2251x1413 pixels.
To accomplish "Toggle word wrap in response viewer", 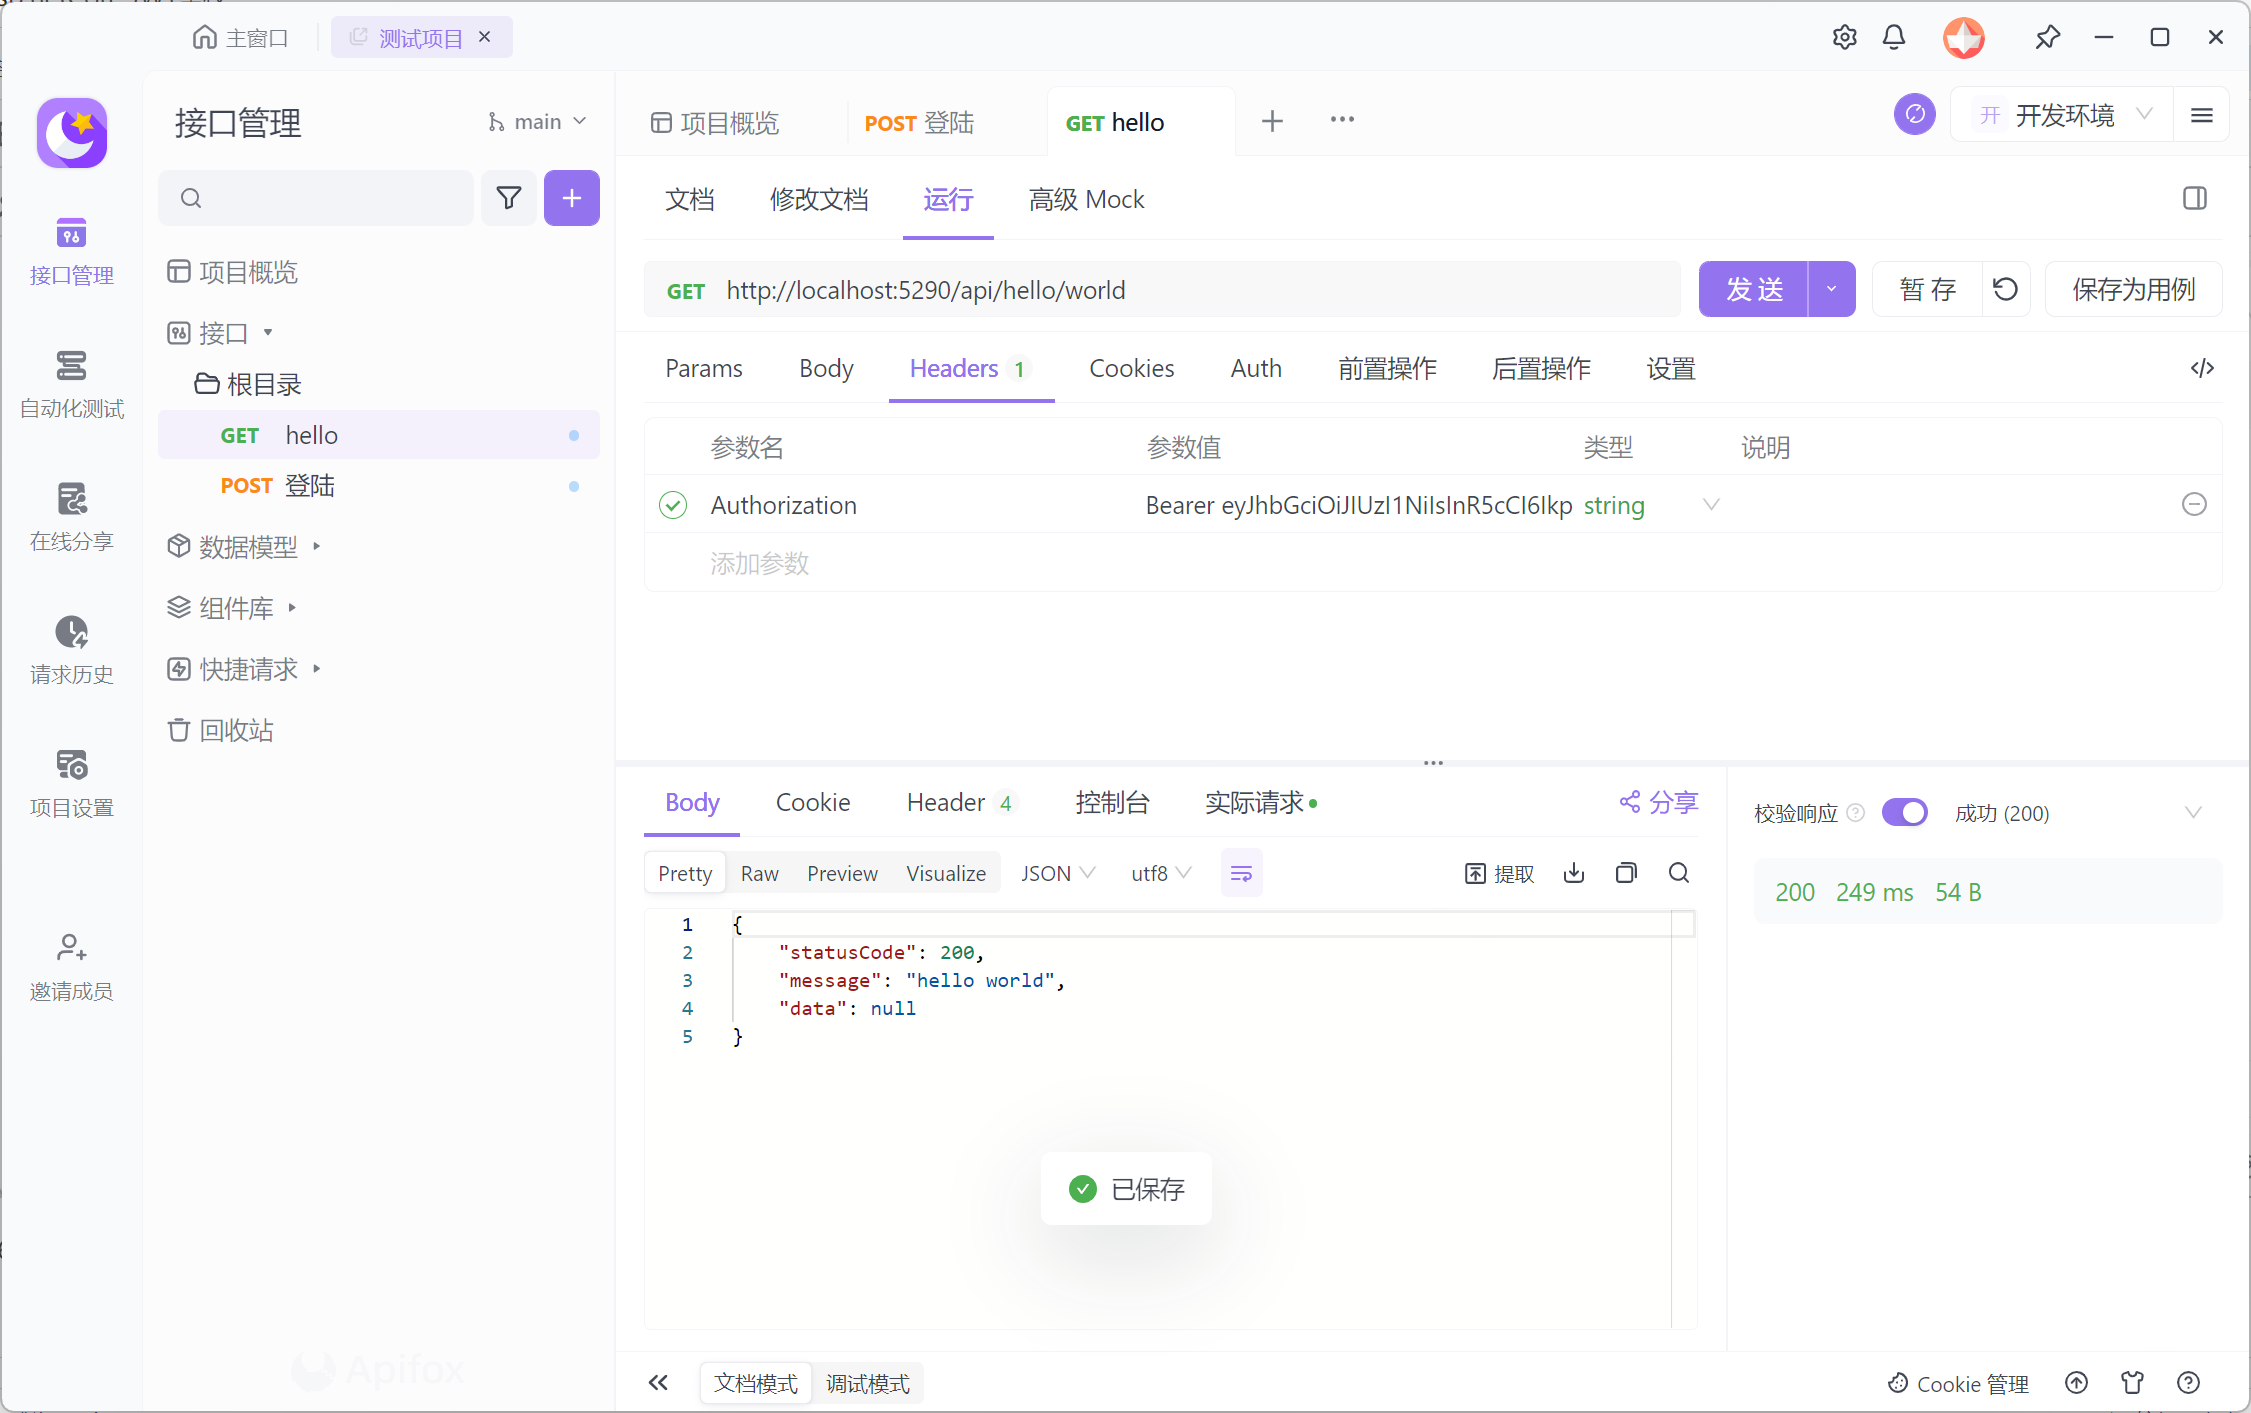I will pyautogui.click(x=1241, y=873).
